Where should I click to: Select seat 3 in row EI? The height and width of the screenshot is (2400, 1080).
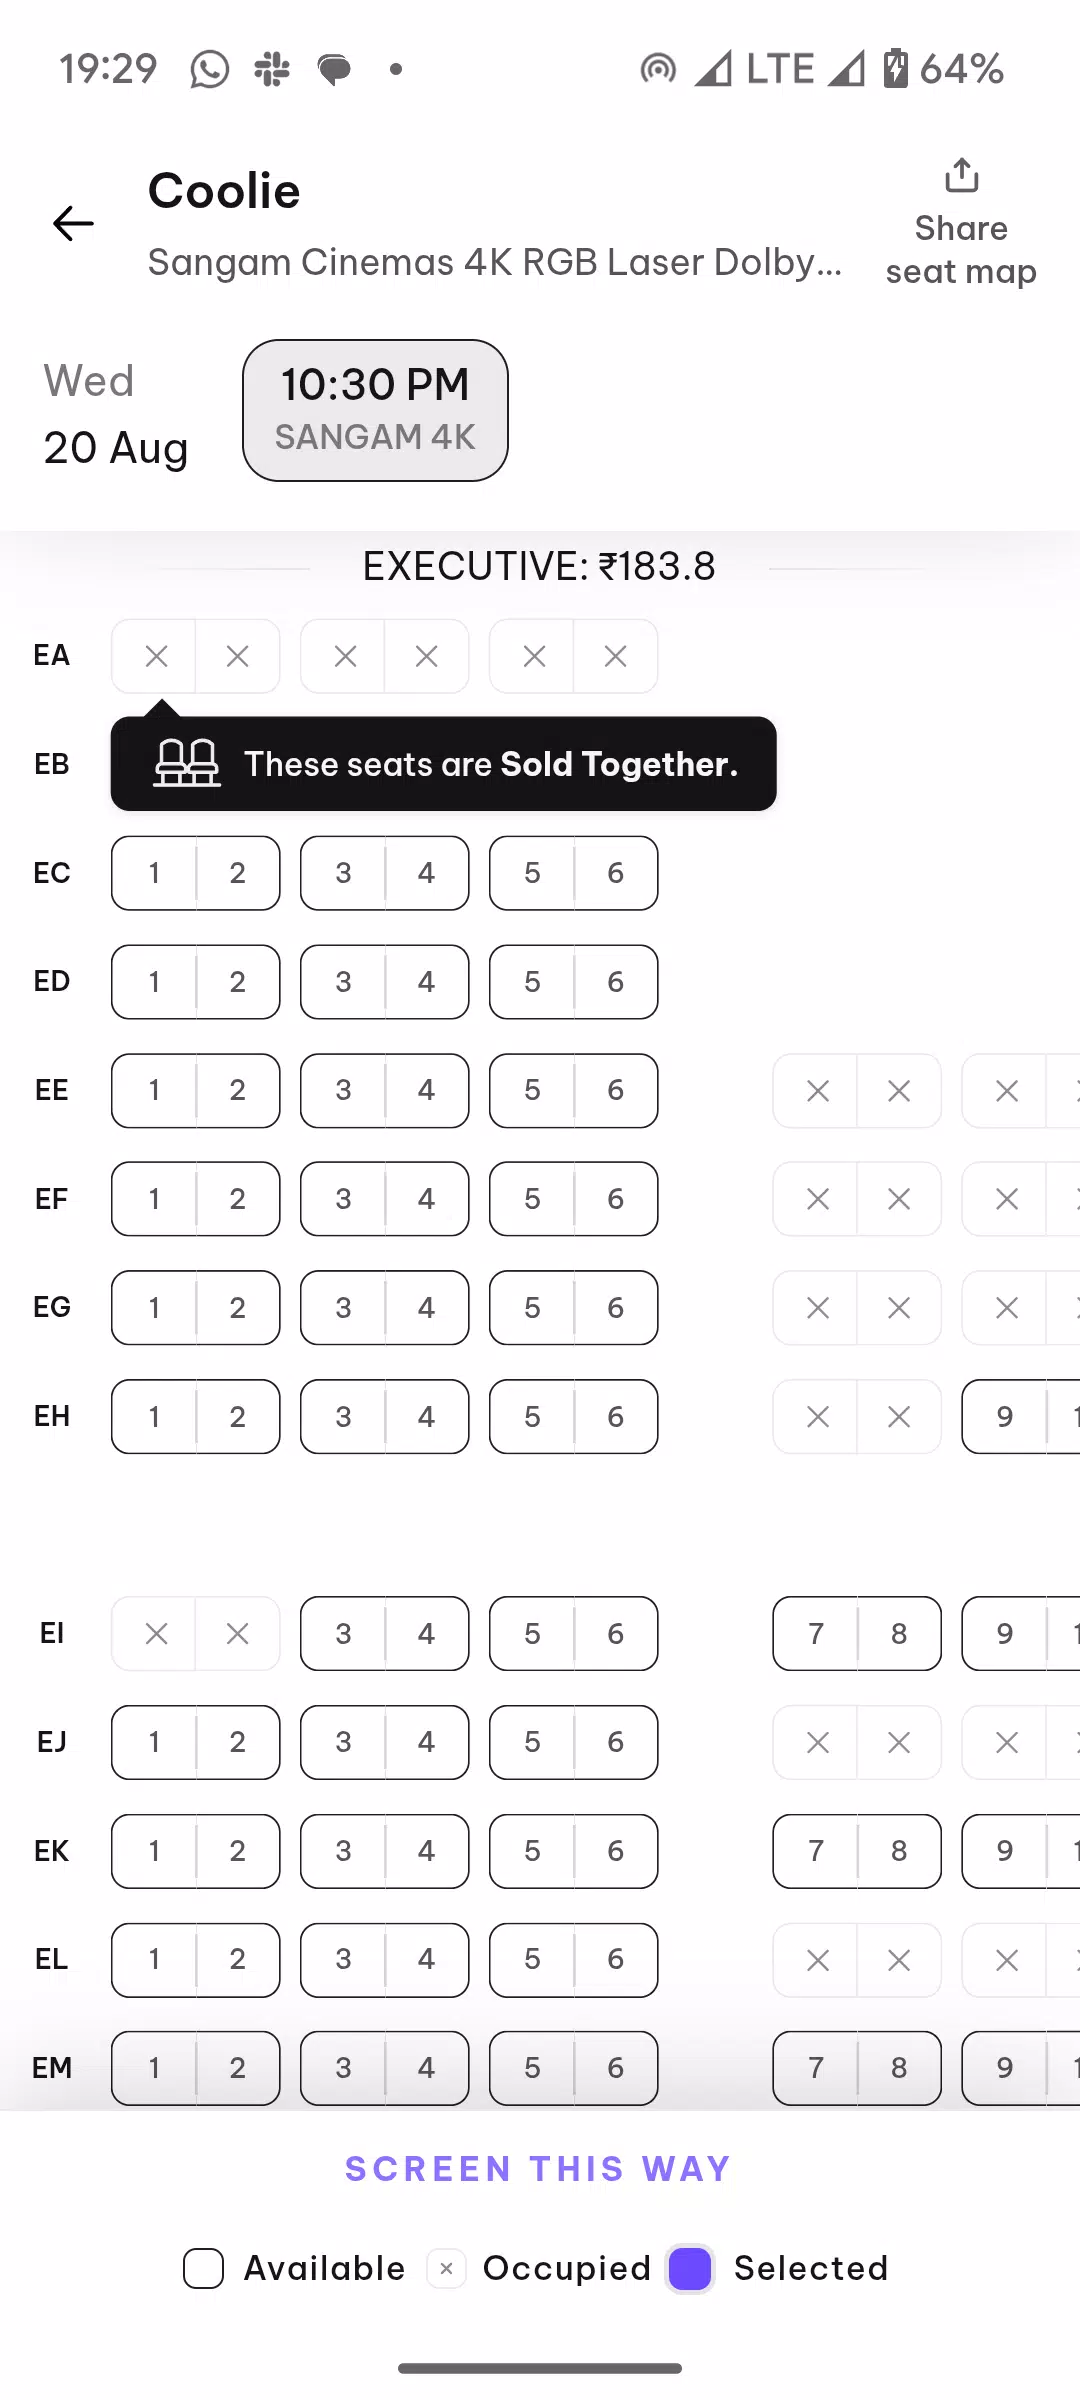click(343, 1634)
